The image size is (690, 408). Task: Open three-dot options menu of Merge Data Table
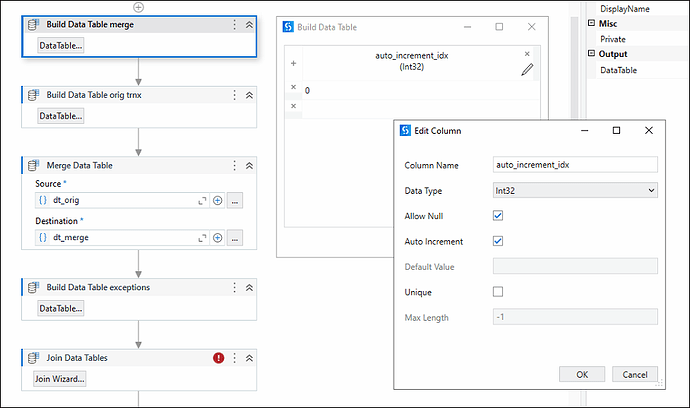pyautogui.click(x=235, y=165)
